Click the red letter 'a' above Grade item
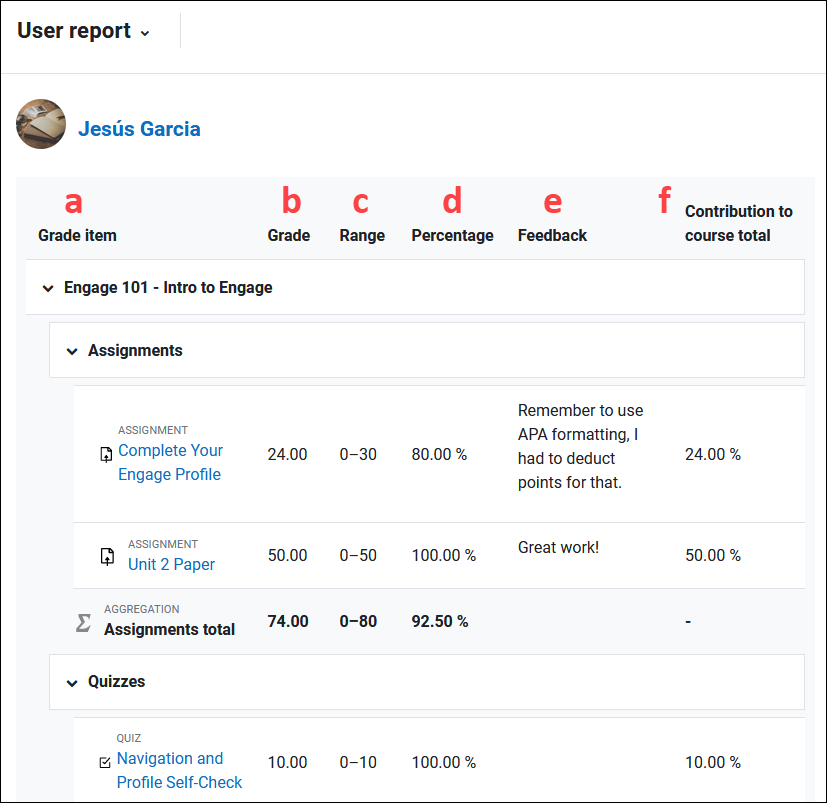This screenshot has width=827, height=803. (x=73, y=201)
